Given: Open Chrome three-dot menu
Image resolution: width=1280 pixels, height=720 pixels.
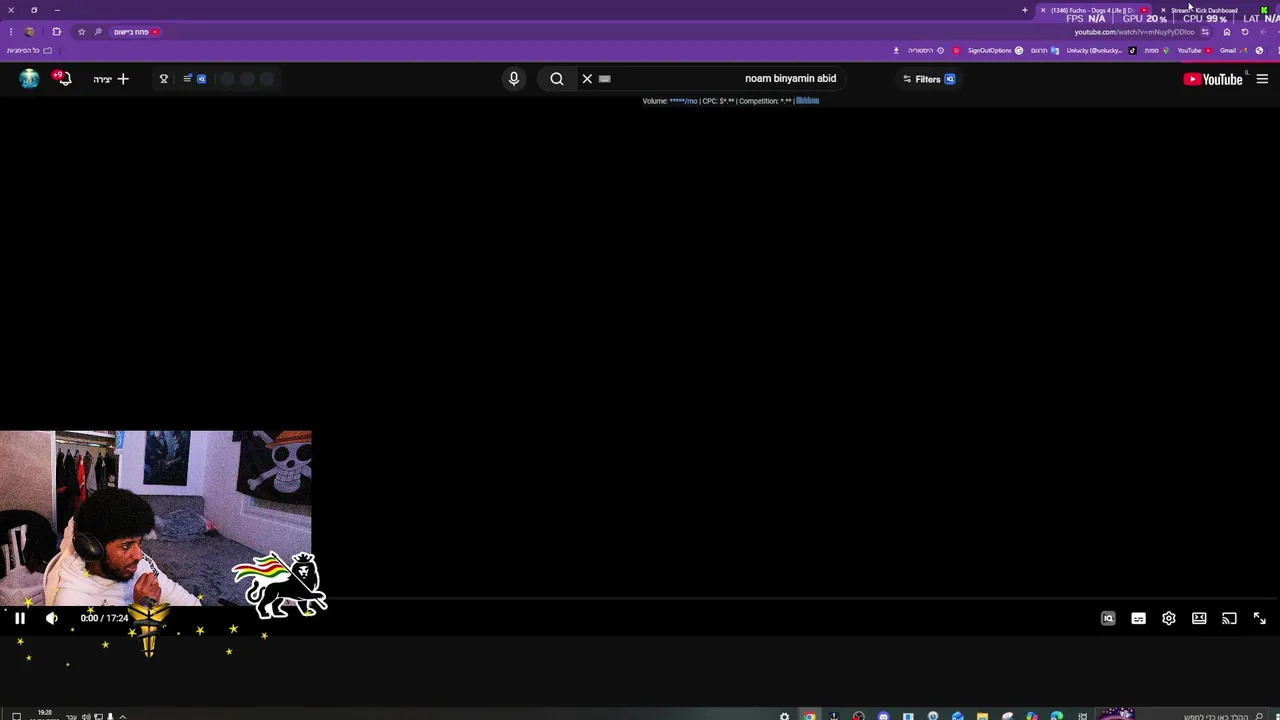Looking at the screenshot, I should coord(11,32).
